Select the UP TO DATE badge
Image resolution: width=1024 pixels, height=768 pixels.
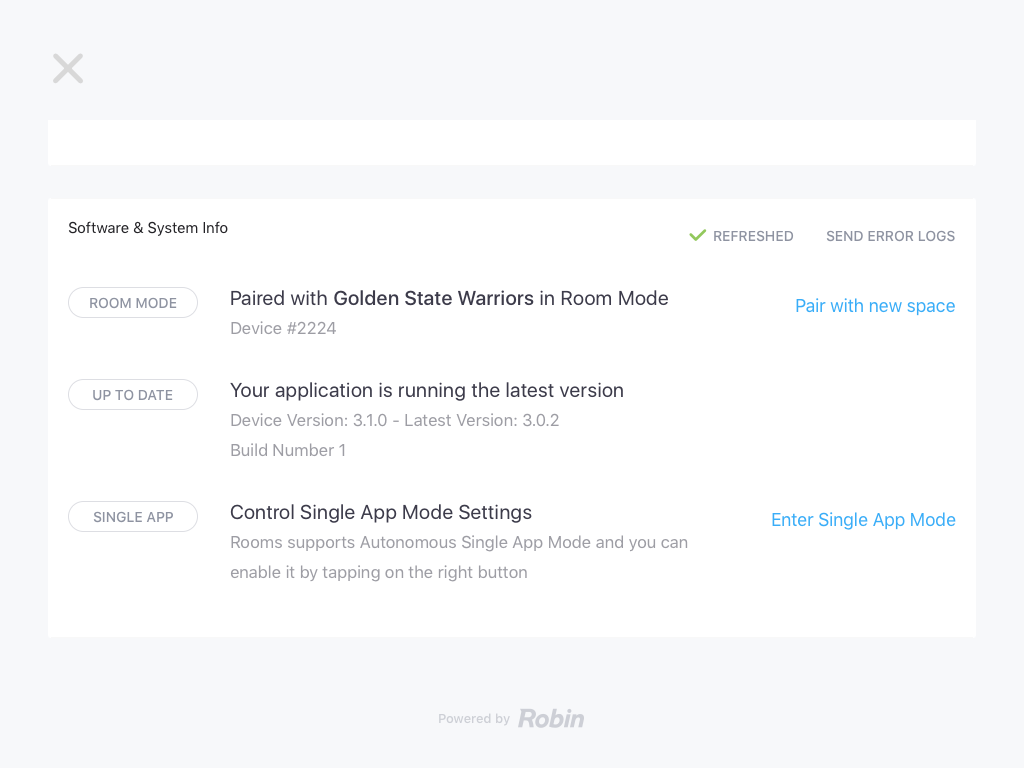(x=133, y=395)
